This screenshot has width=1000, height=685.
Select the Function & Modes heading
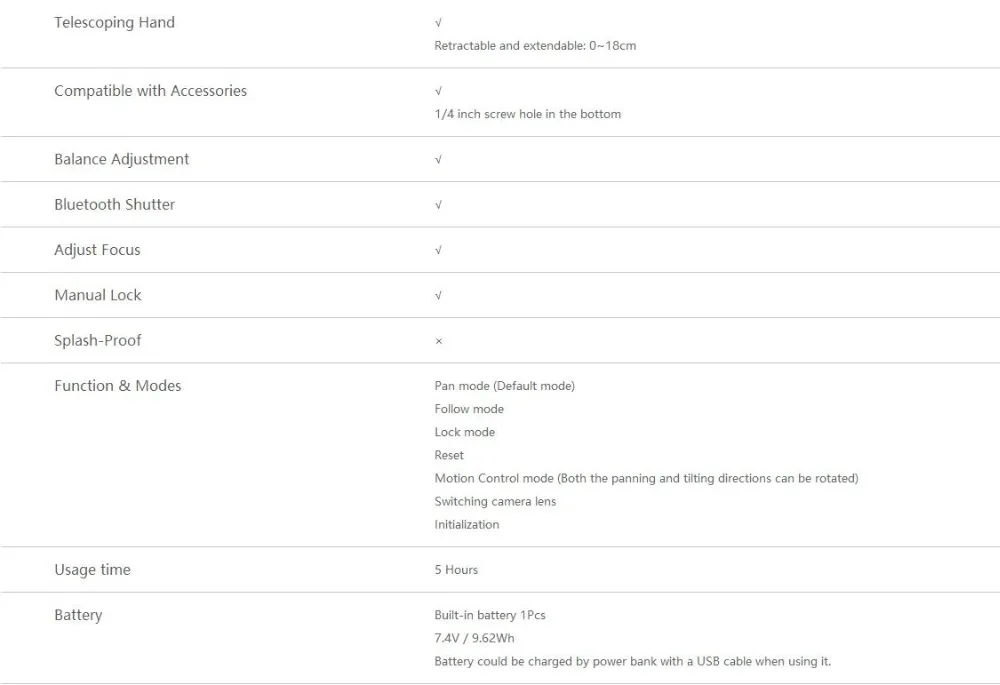point(117,386)
